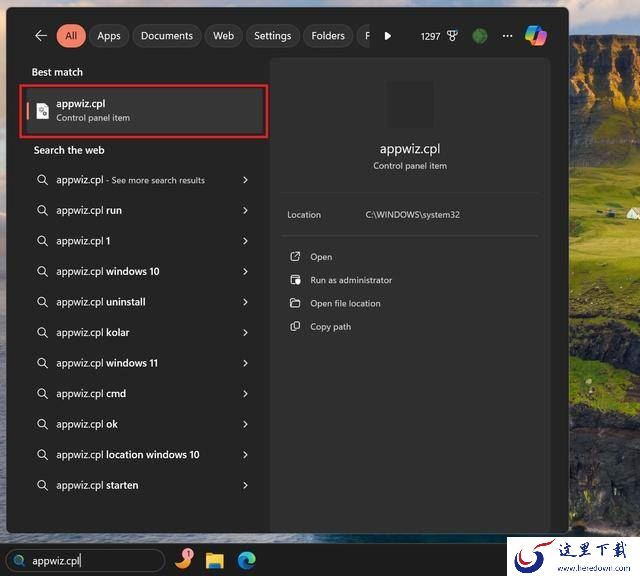Switch to the Settings filter tab
Viewport: 640px width, 576px height.
[x=272, y=36]
